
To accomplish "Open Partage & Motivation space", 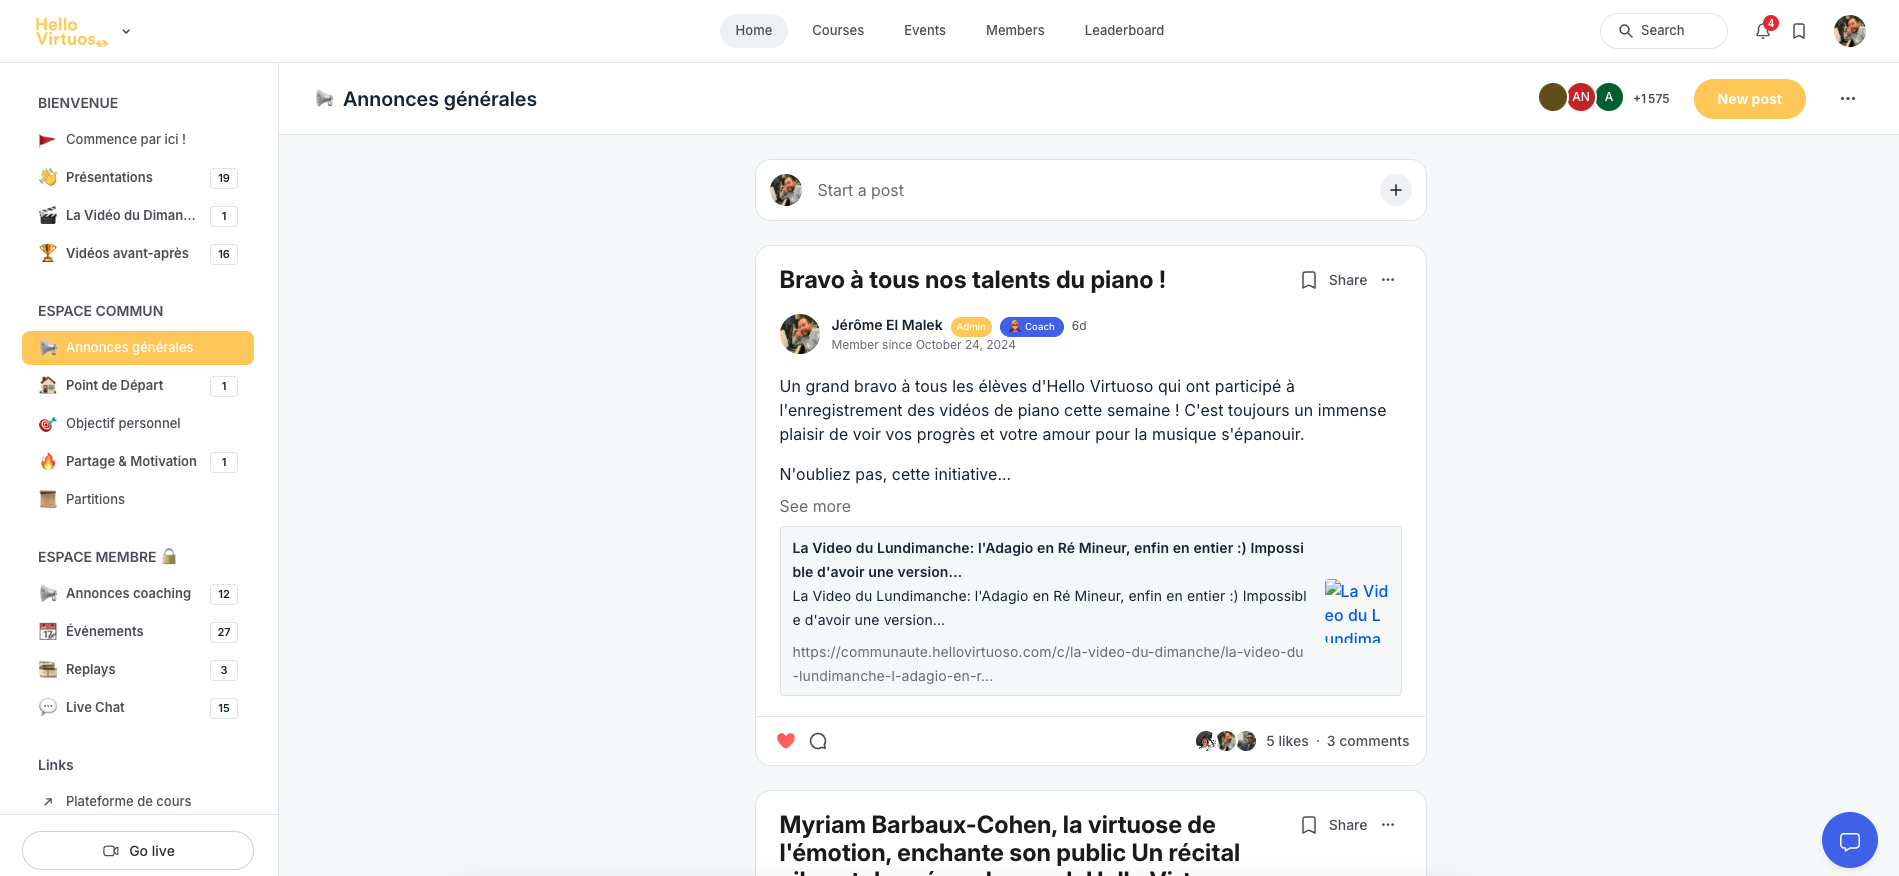I will (x=138, y=461).
